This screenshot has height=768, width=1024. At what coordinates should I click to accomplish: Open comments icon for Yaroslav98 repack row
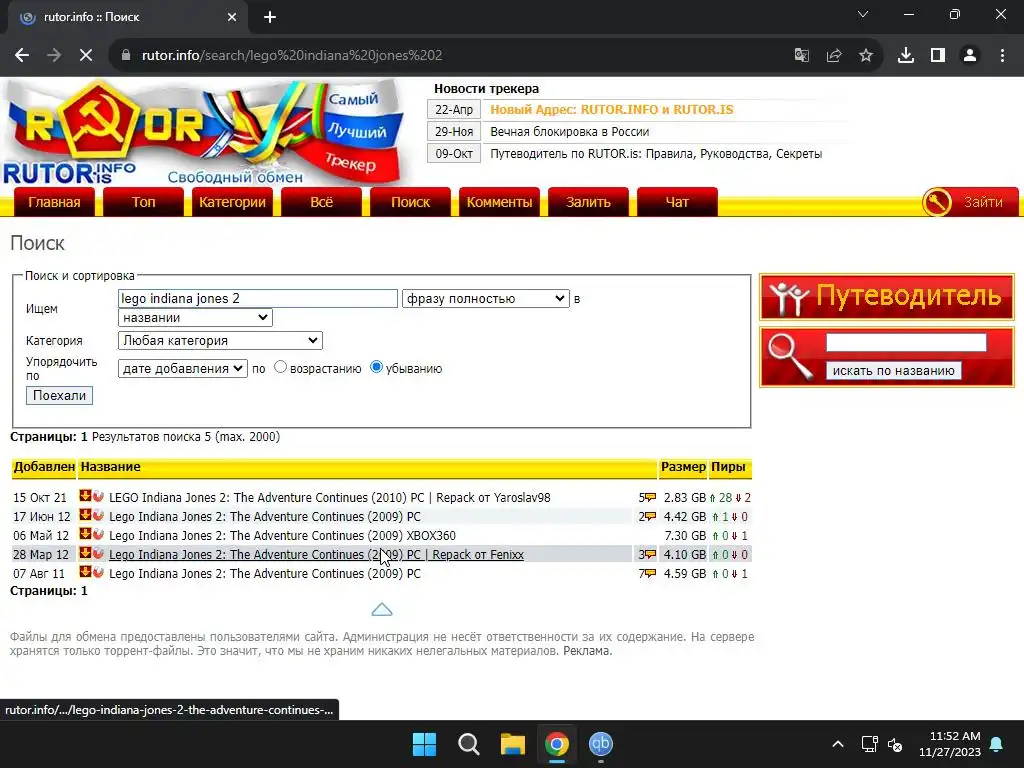coord(650,498)
